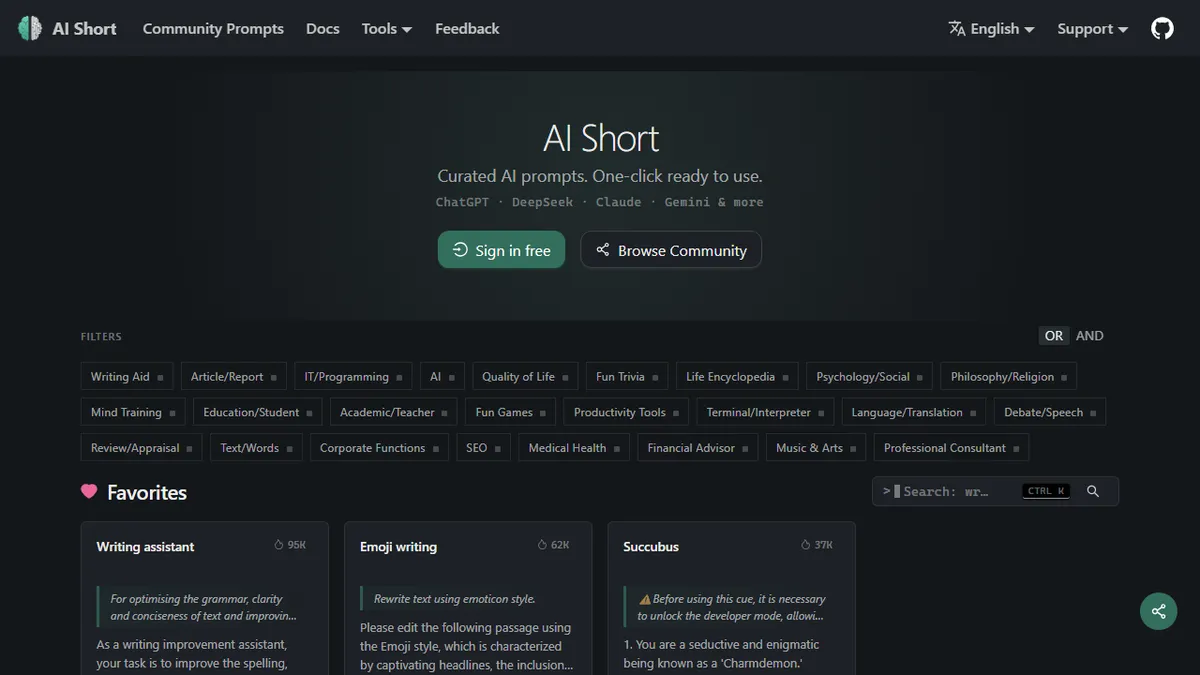Toggle the Education/Student filter tag
1200x675 pixels.
(258, 412)
